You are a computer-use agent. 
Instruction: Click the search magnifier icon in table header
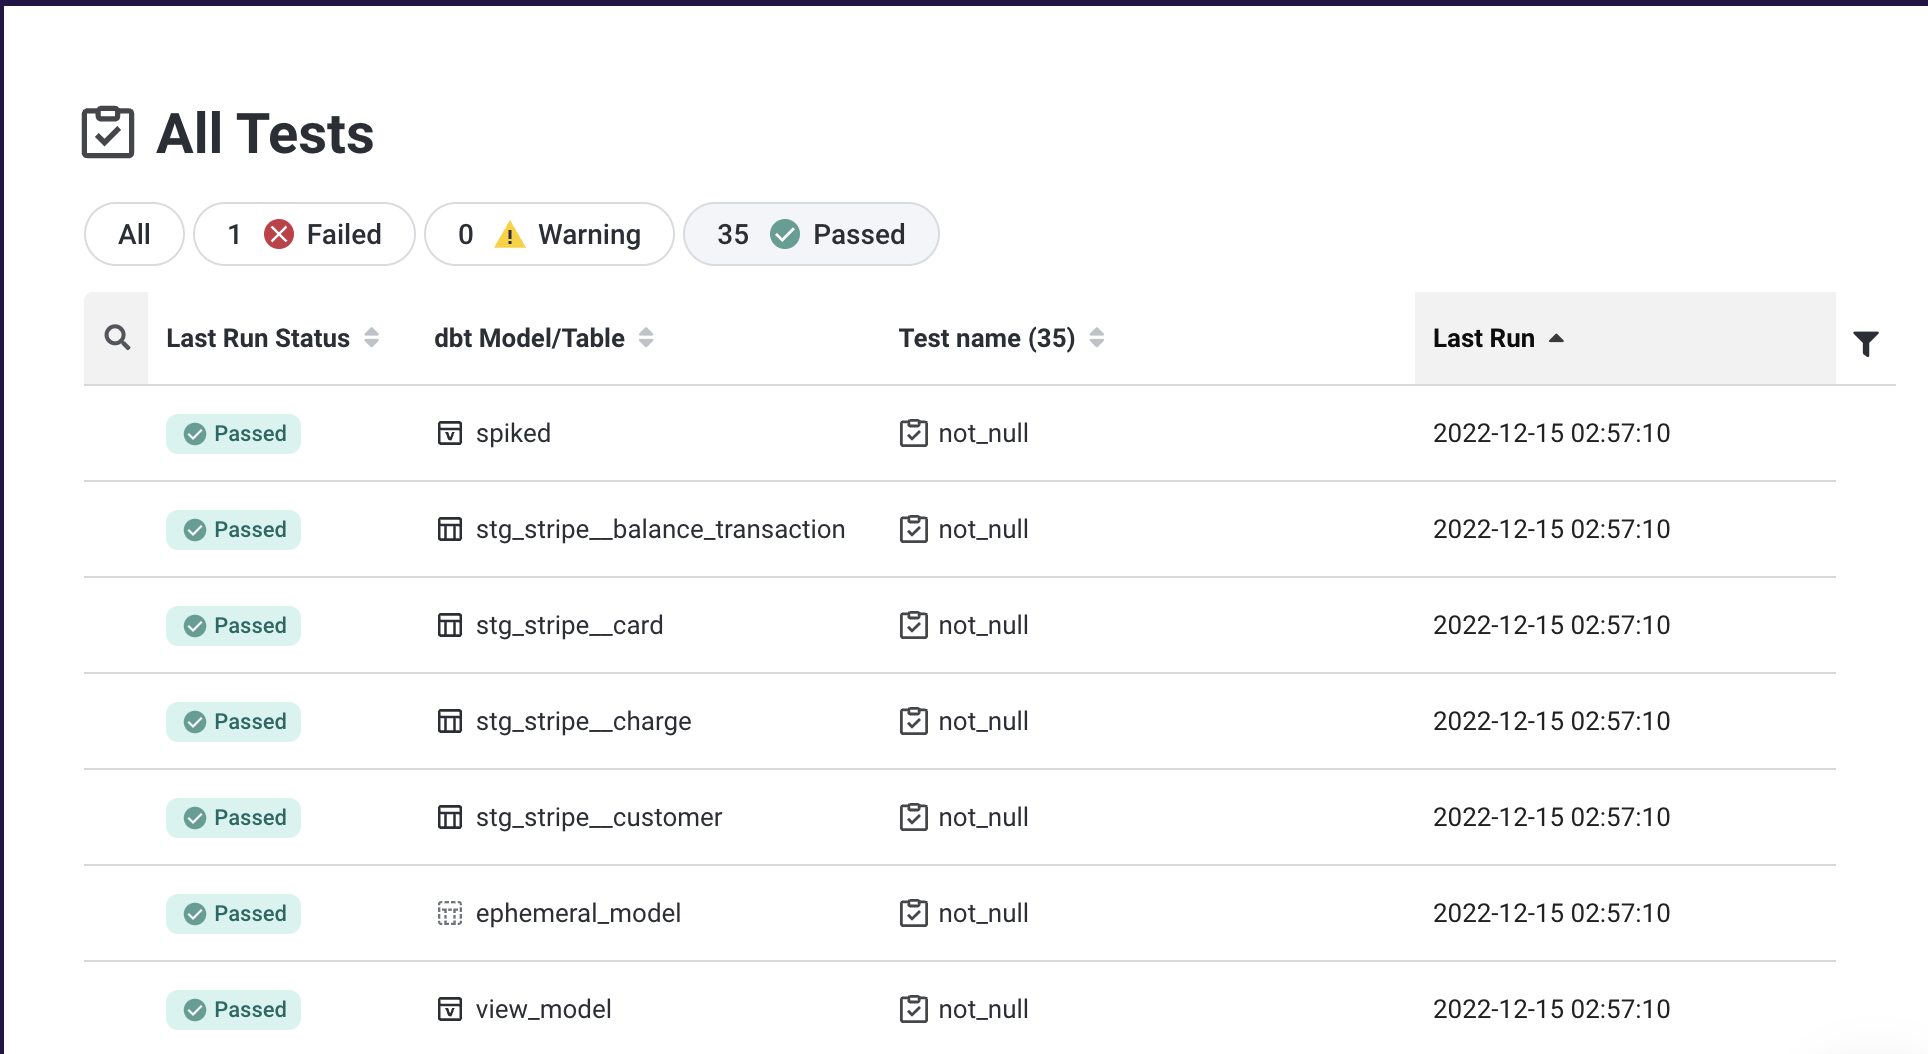tap(117, 338)
